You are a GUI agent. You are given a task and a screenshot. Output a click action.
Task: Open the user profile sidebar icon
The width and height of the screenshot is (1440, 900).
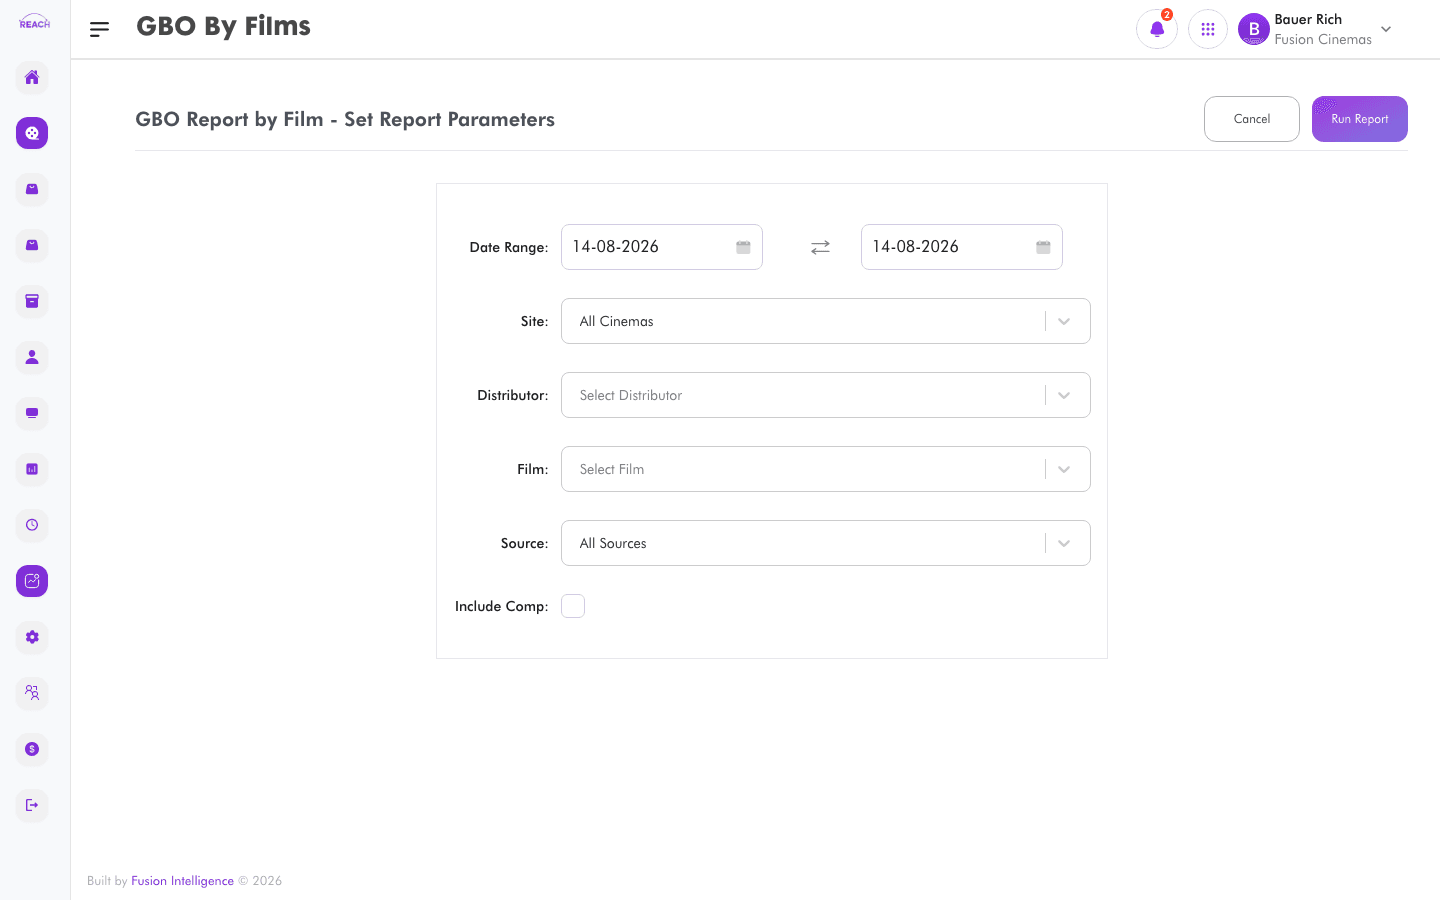[32, 357]
